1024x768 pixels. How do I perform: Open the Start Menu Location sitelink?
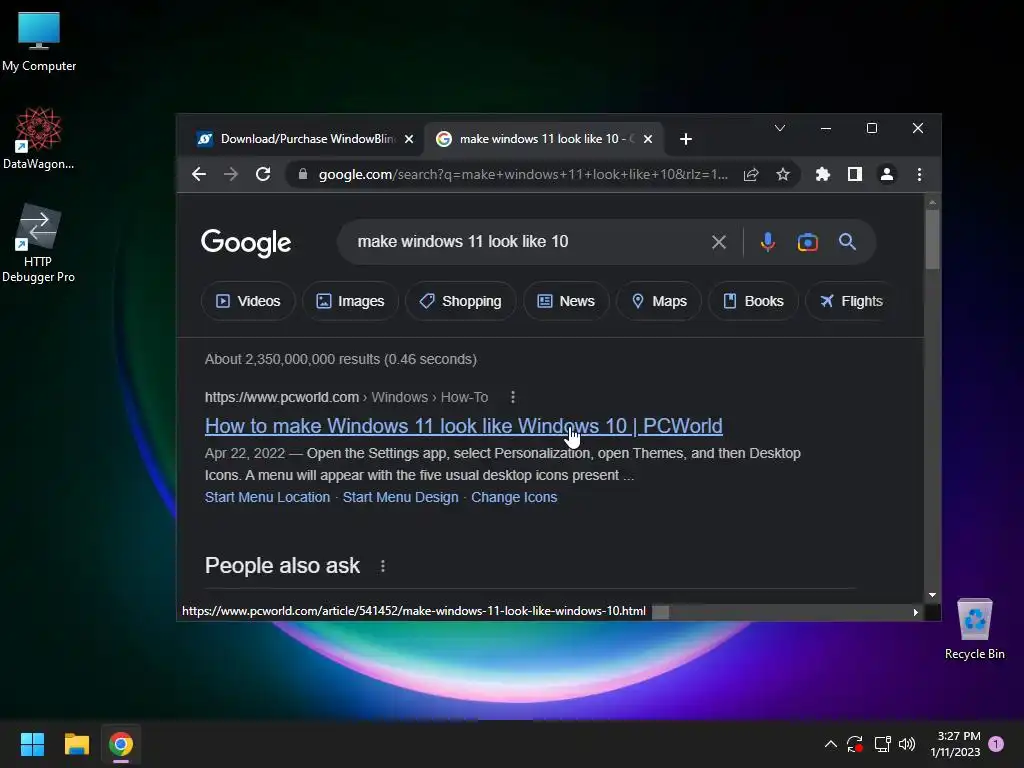click(x=267, y=497)
